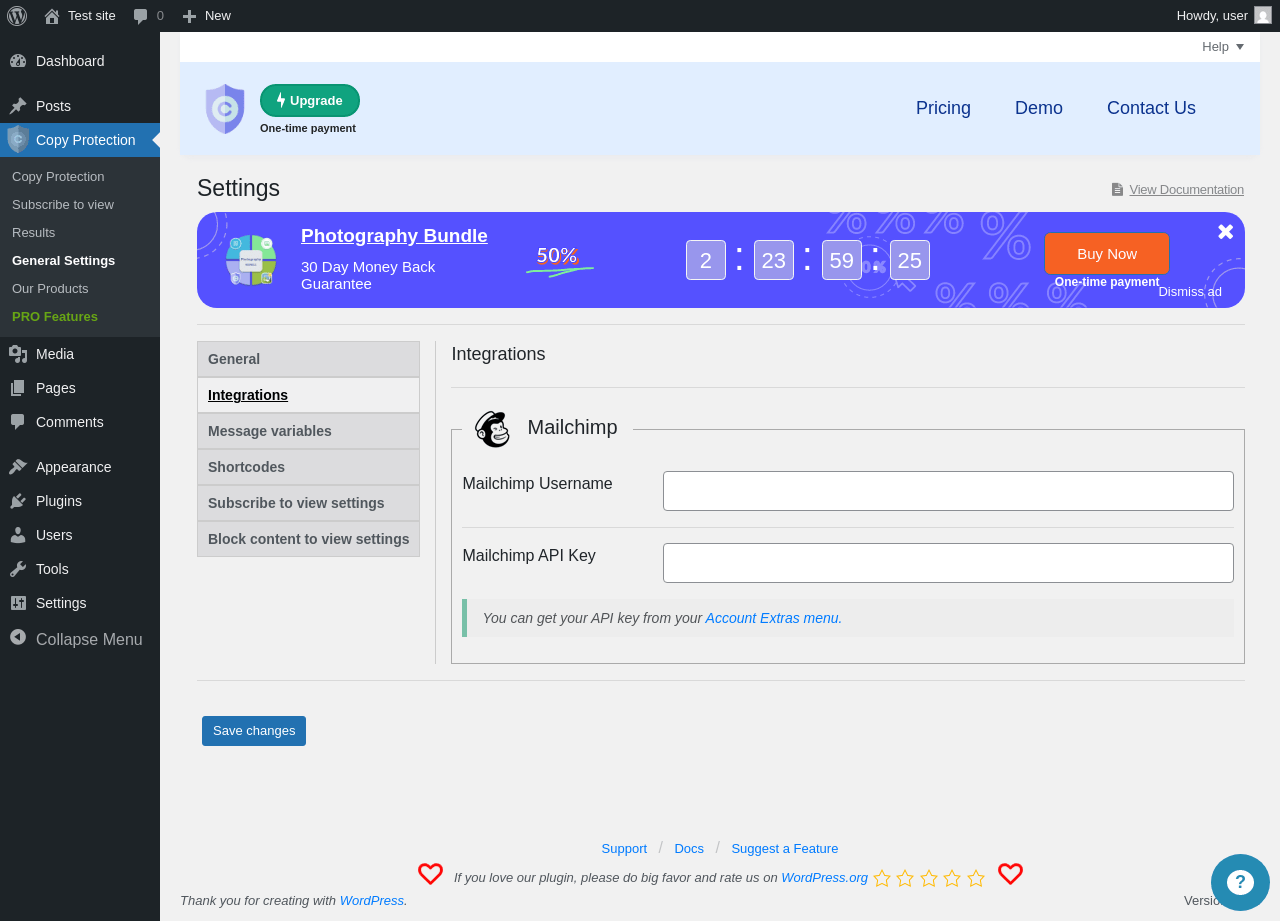The height and width of the screenshot is (921, 1280).
Task: Open the comments bubble icon in admin bar
Action: coord(141,16)
